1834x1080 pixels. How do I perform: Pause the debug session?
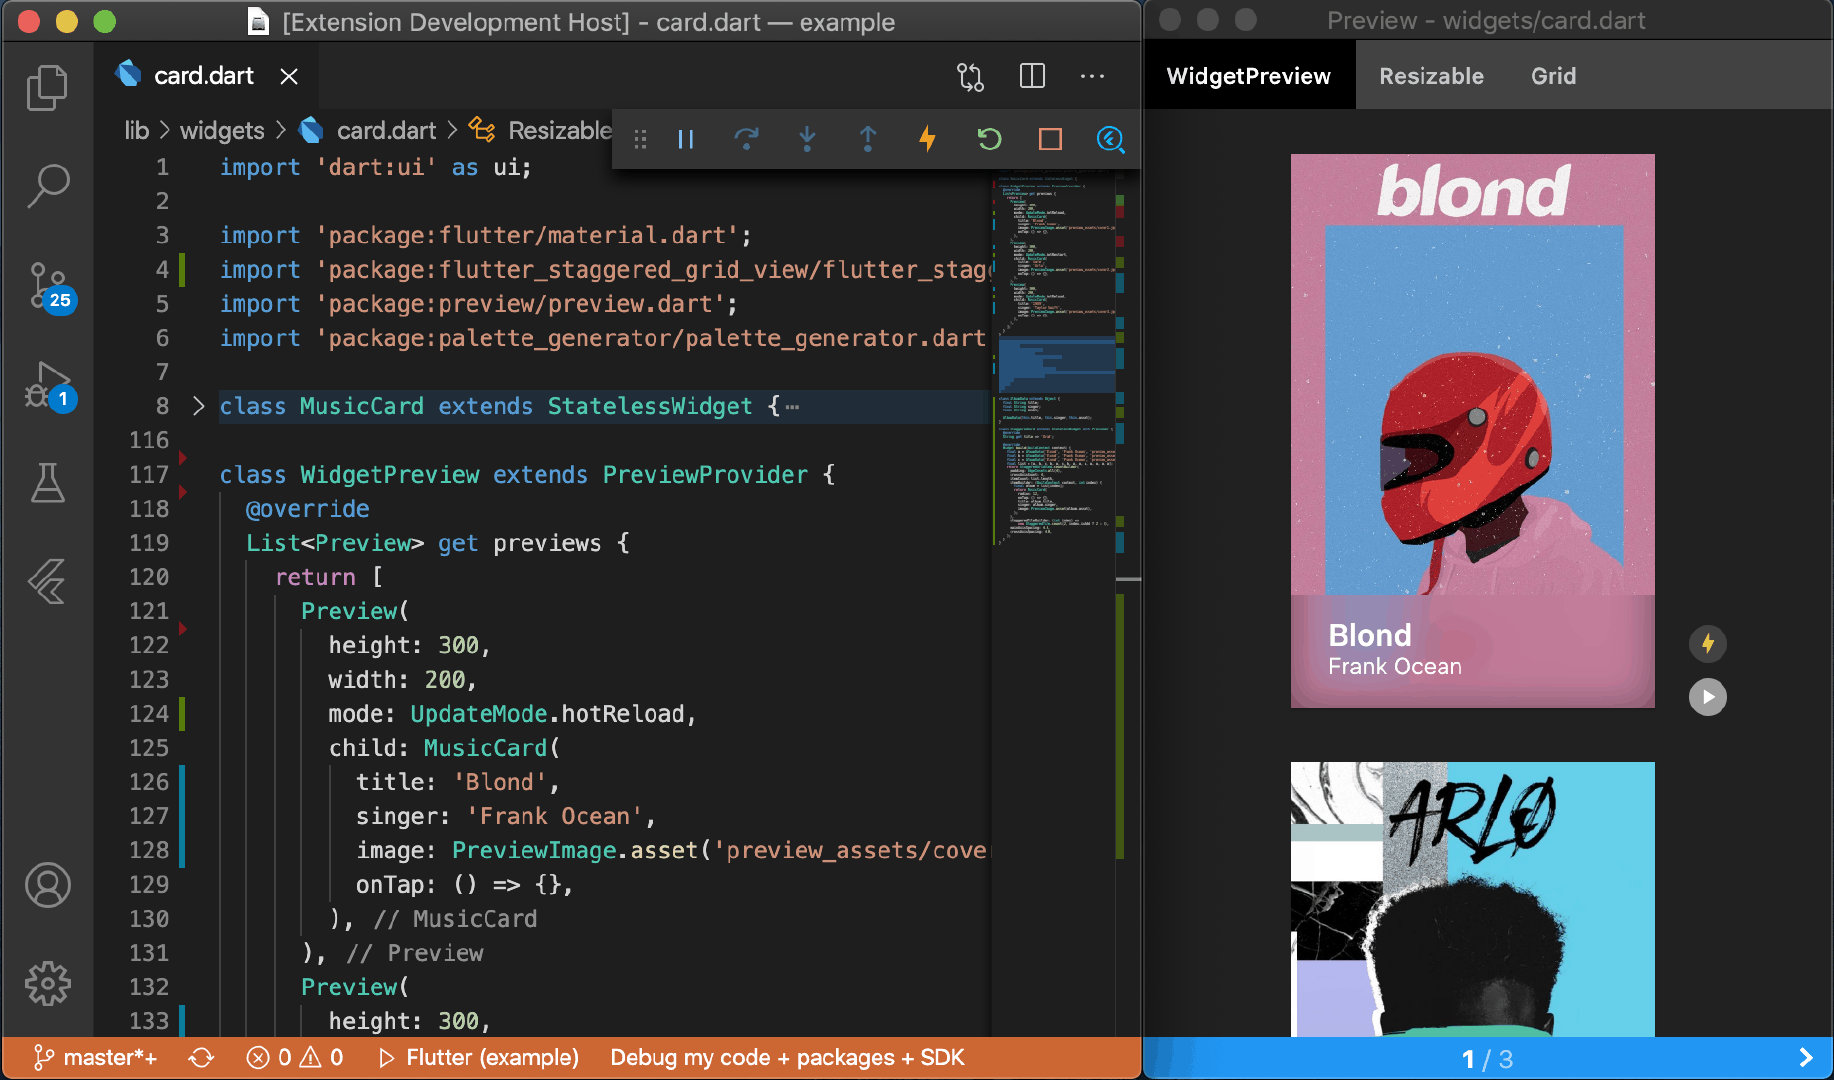[686, 139]
